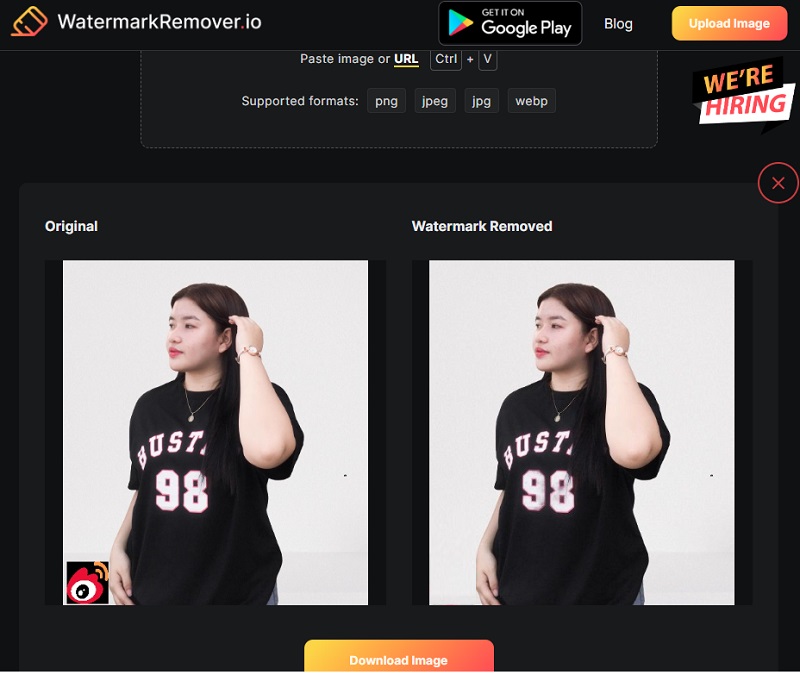Dismiss the result view with the red X

point(778,183)
